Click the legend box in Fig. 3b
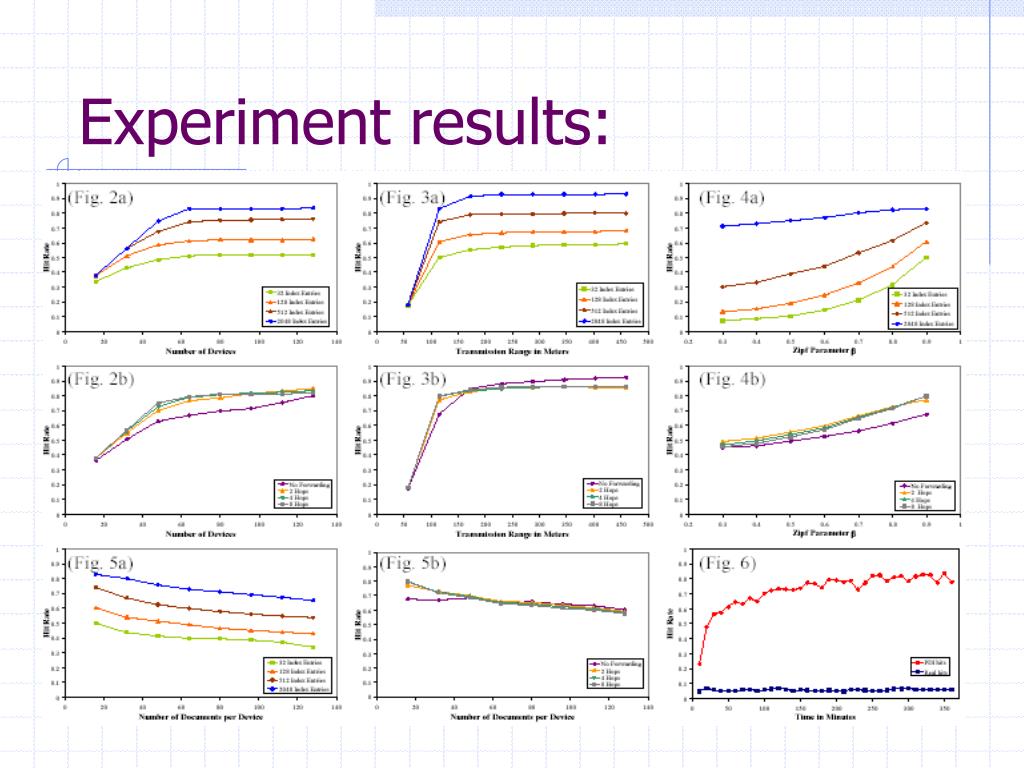The image size is (1024, 768). tap(613, 493)
